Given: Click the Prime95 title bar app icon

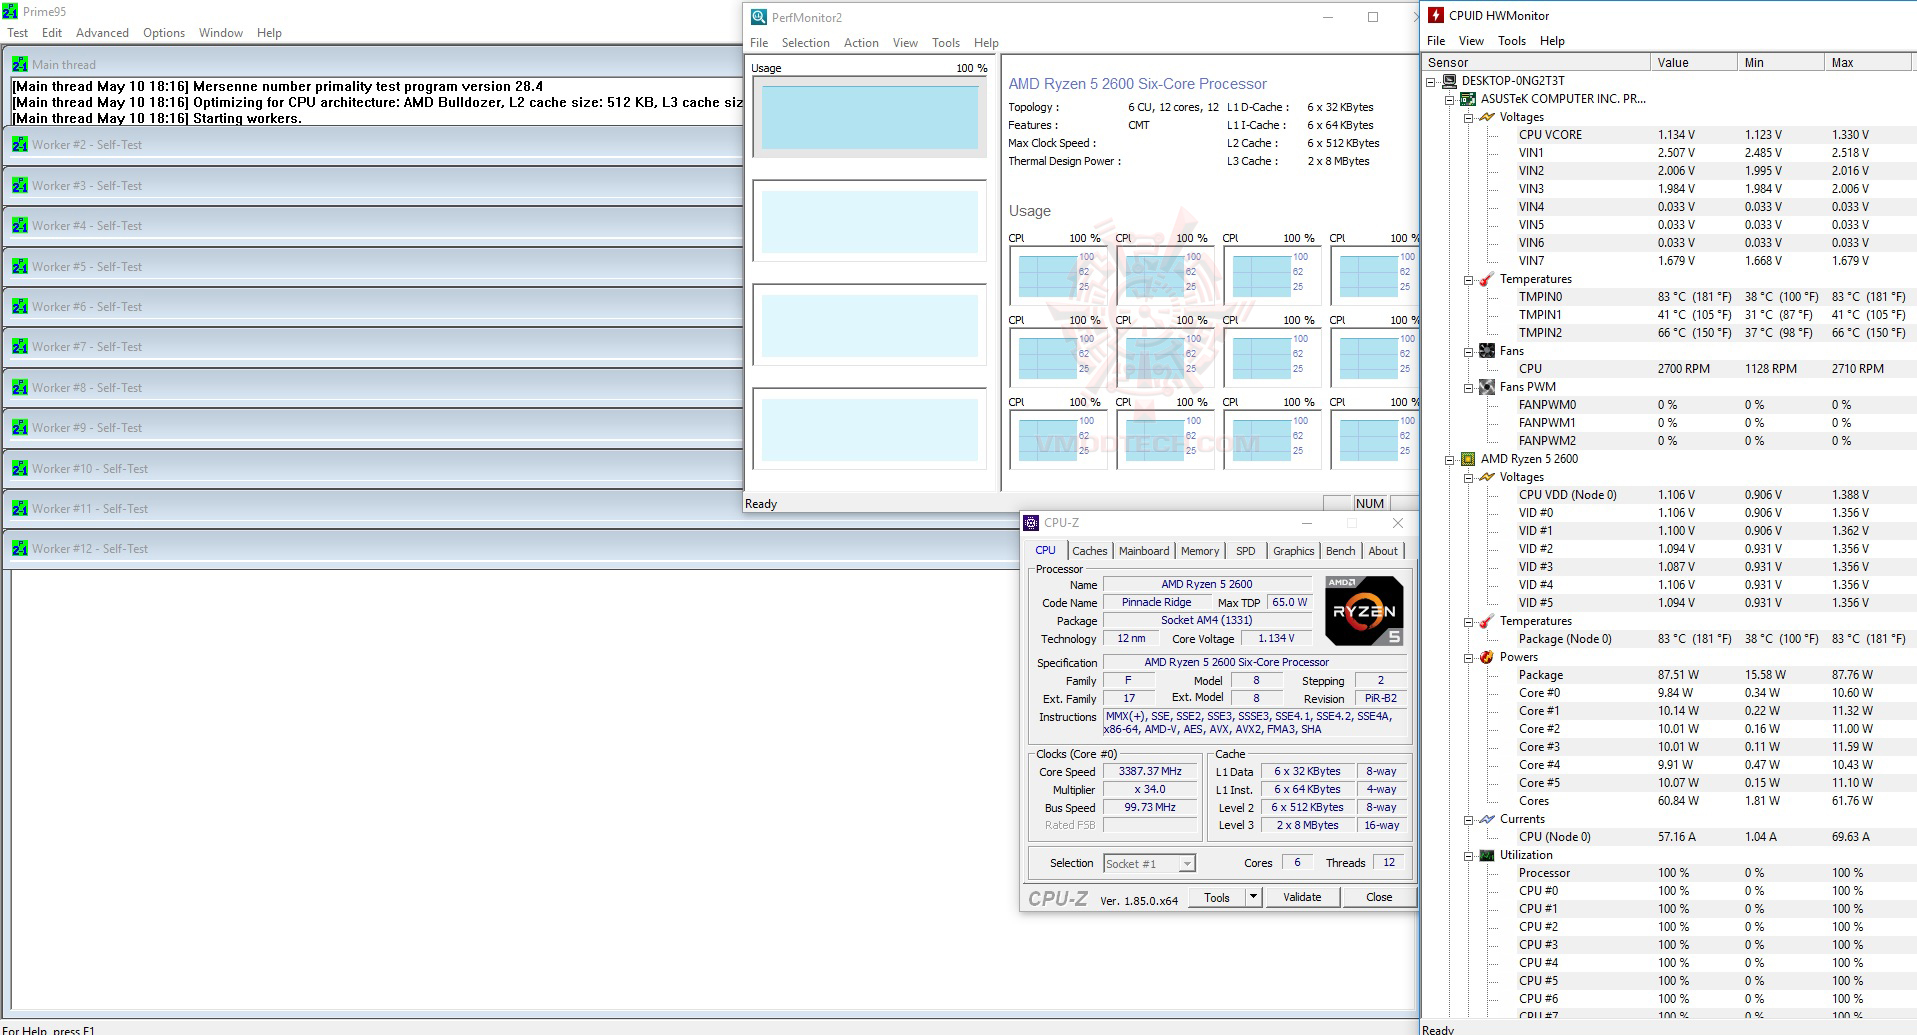Looking at the screenshot, I should pos(10,12).
